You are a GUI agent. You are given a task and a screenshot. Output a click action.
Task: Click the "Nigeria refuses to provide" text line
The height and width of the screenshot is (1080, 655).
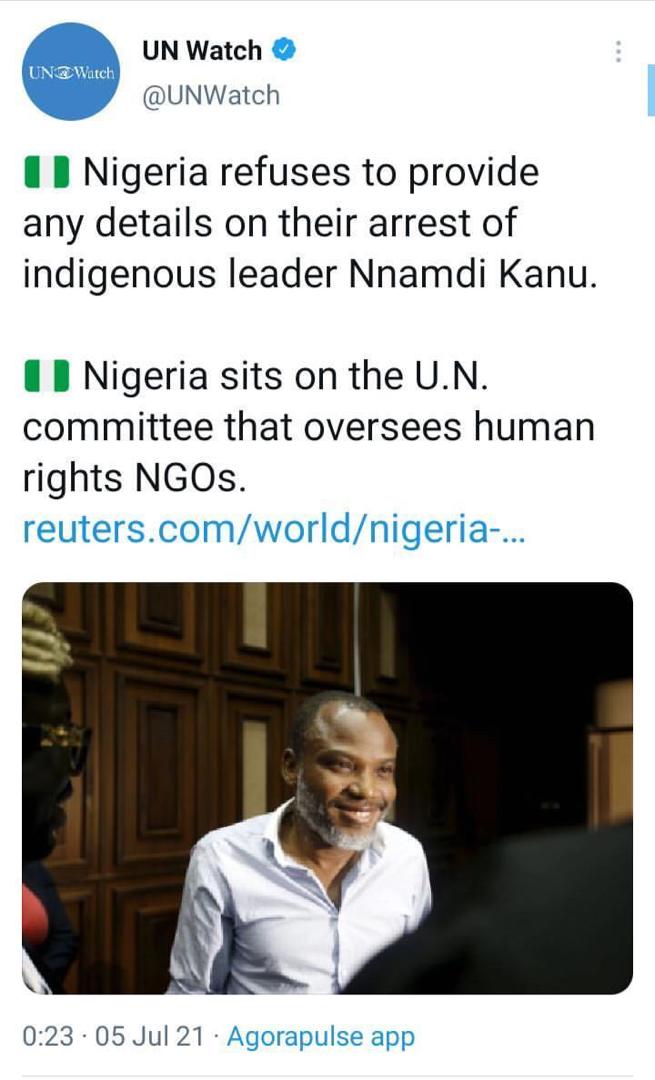point(310,173)
